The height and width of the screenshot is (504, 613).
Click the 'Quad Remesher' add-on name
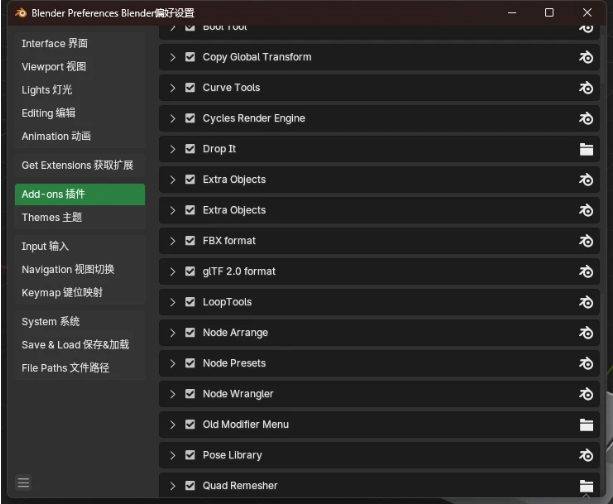pyautogui.click(x=240, y=486)
